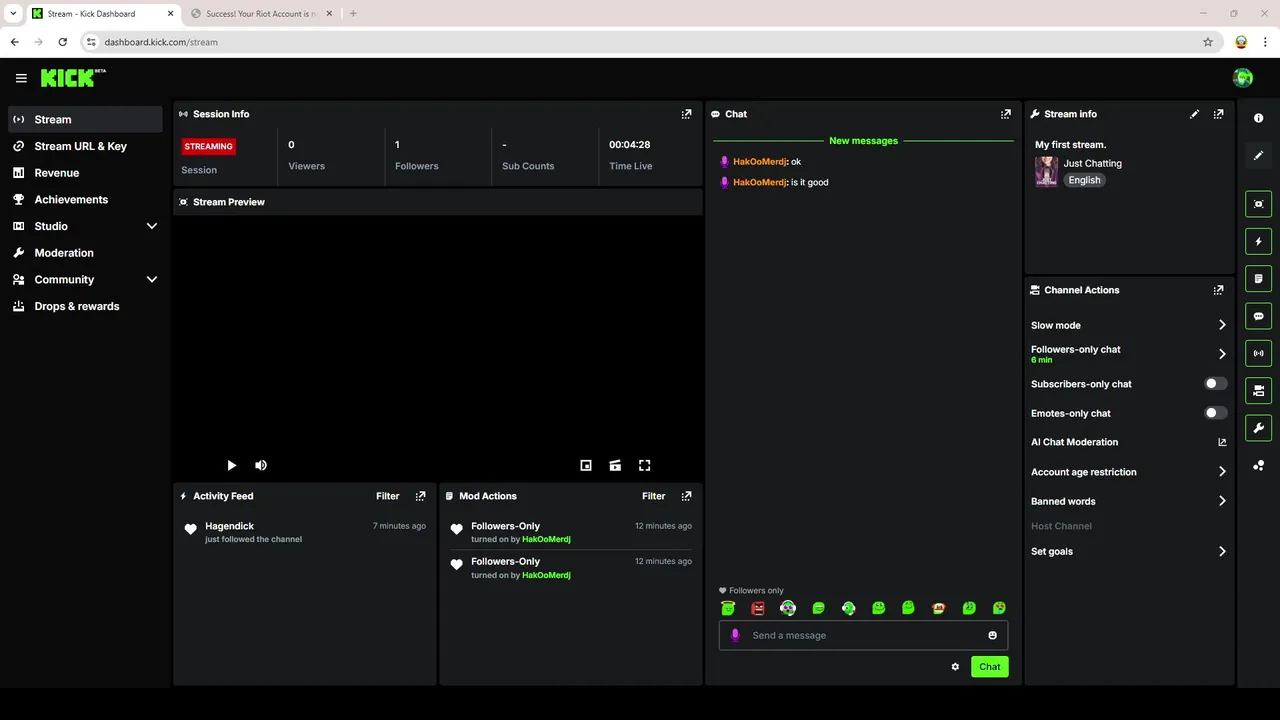Open the hamburger menu beside Kick logo
Screen dimensions: 1280x720
[21, 78]
